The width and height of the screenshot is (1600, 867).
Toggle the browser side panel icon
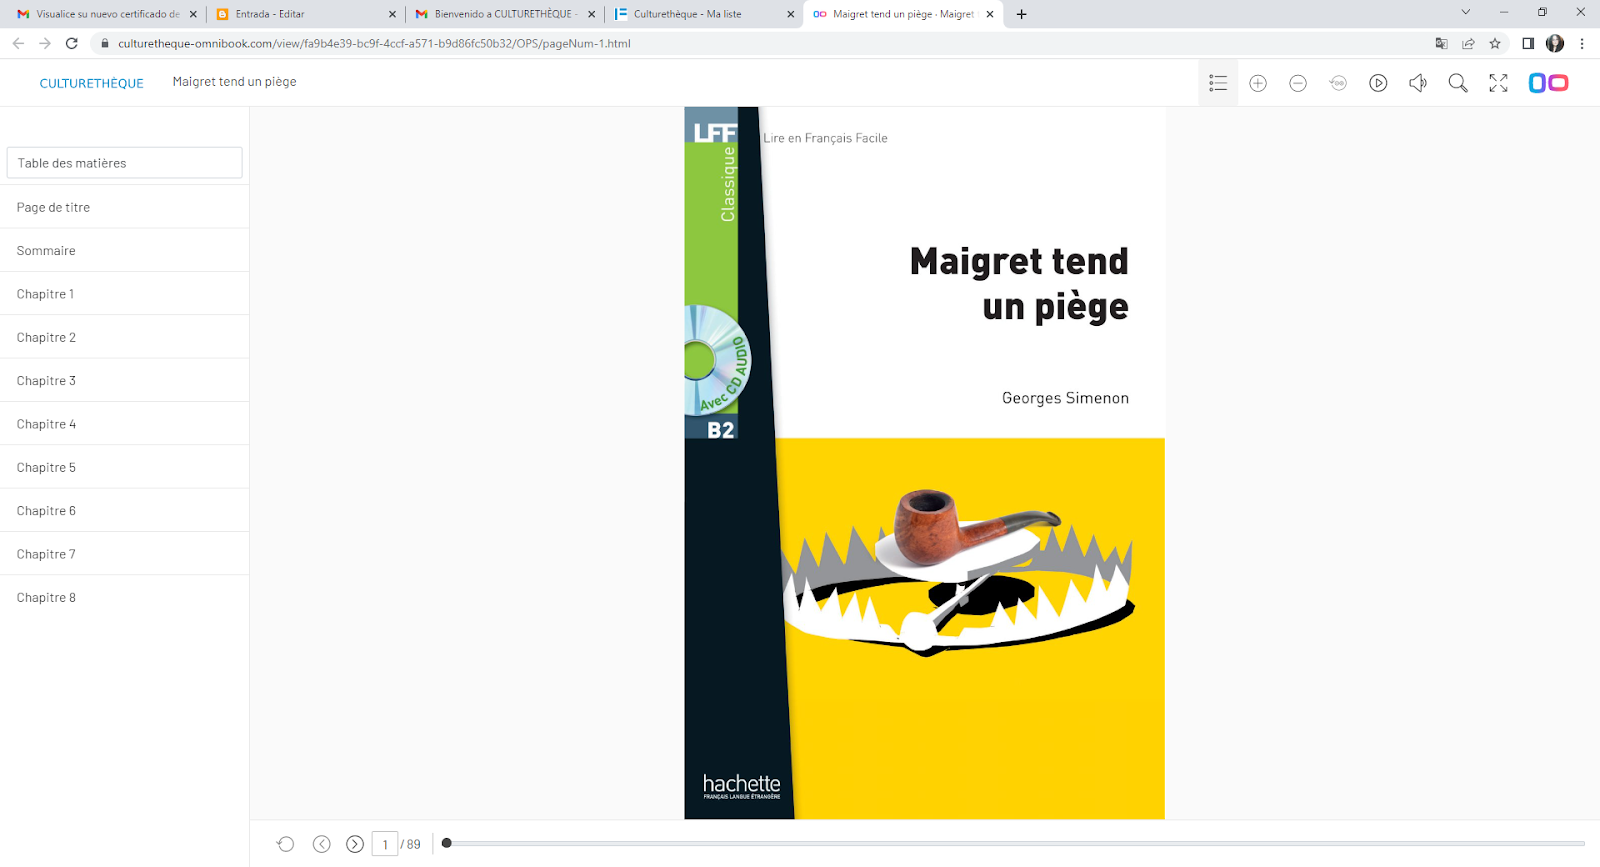1528,43
